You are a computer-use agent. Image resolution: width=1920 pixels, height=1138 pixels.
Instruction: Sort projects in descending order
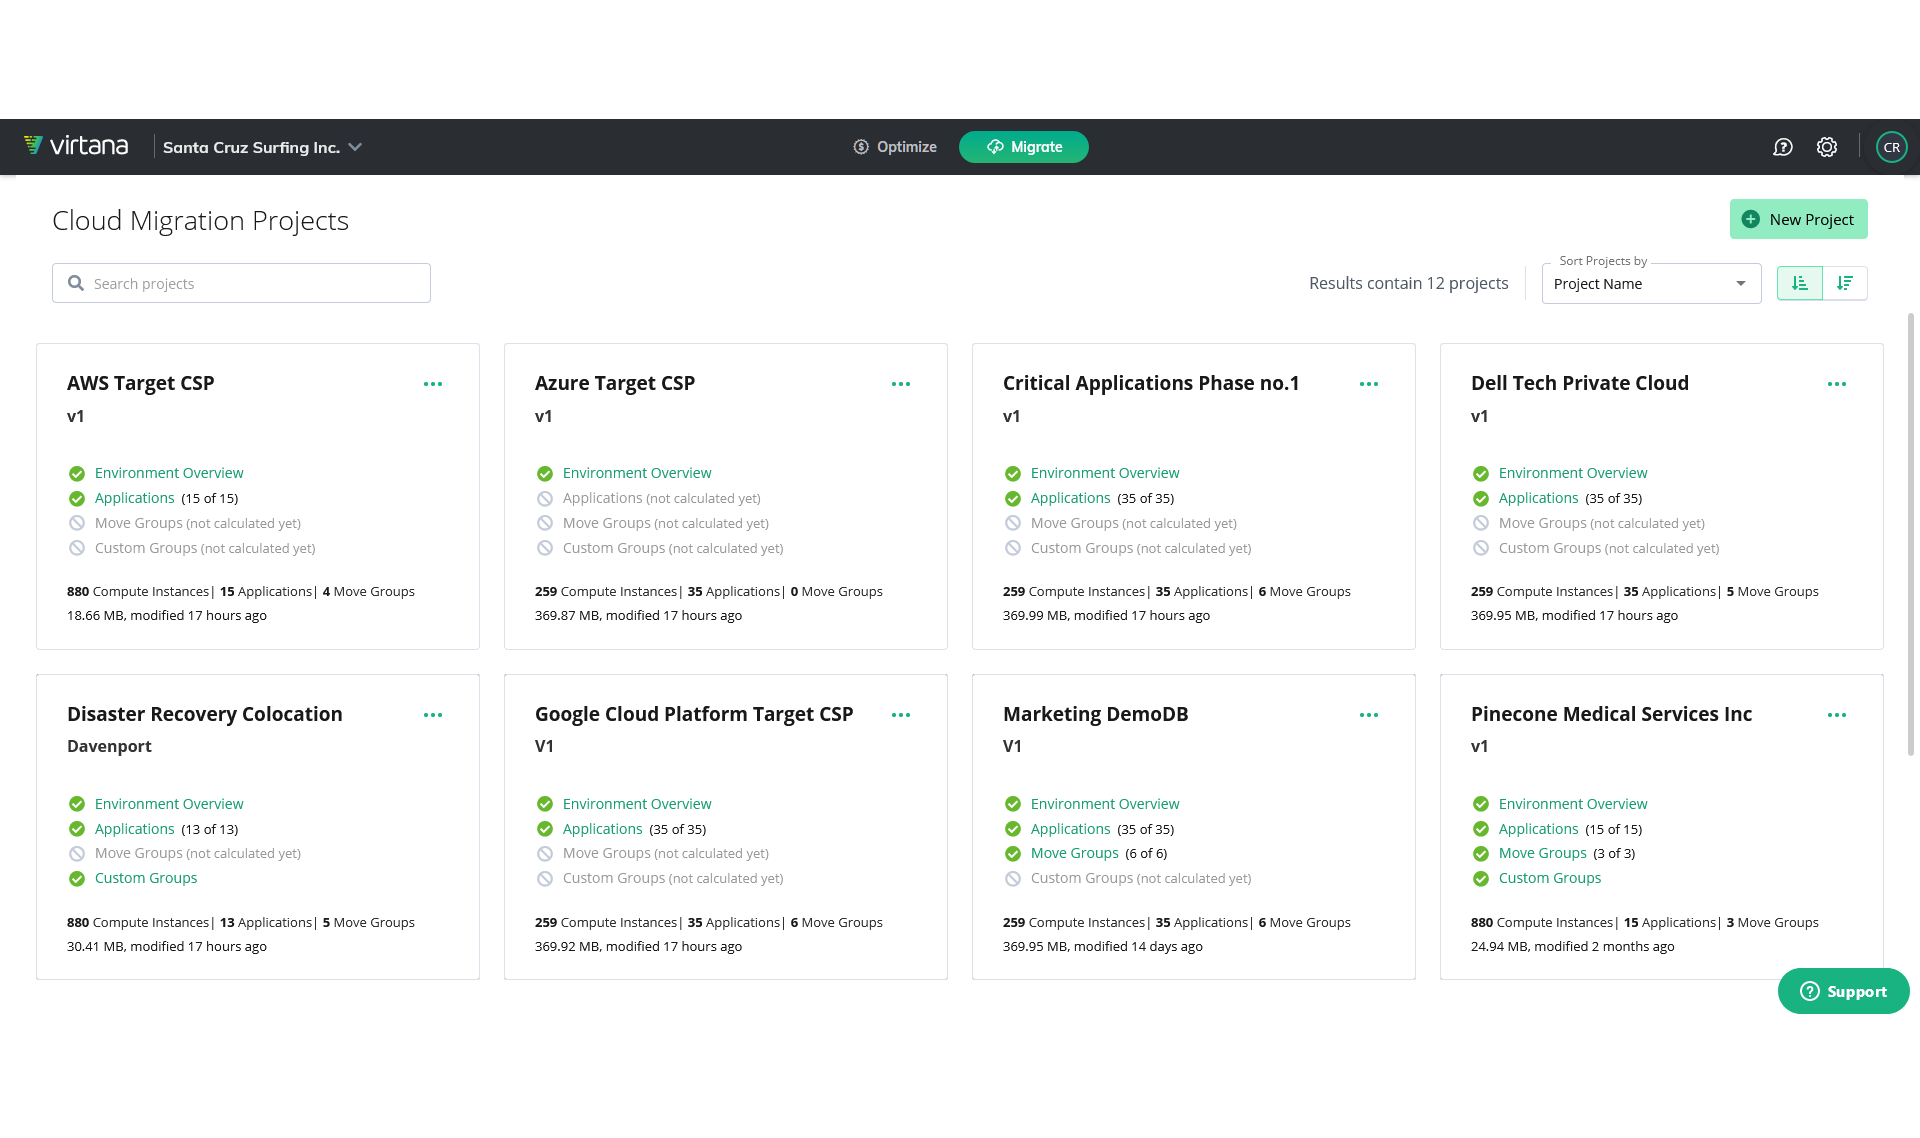1845,283
